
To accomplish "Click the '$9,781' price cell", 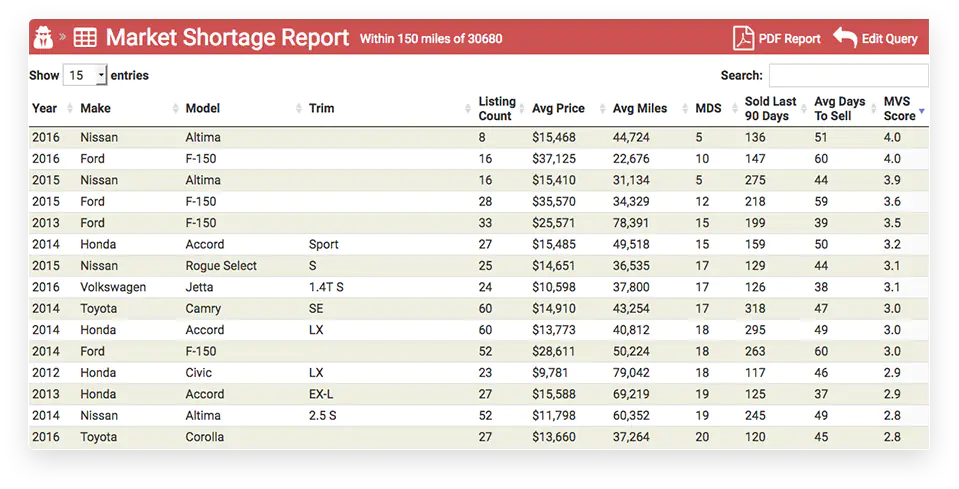I will 550,373.
